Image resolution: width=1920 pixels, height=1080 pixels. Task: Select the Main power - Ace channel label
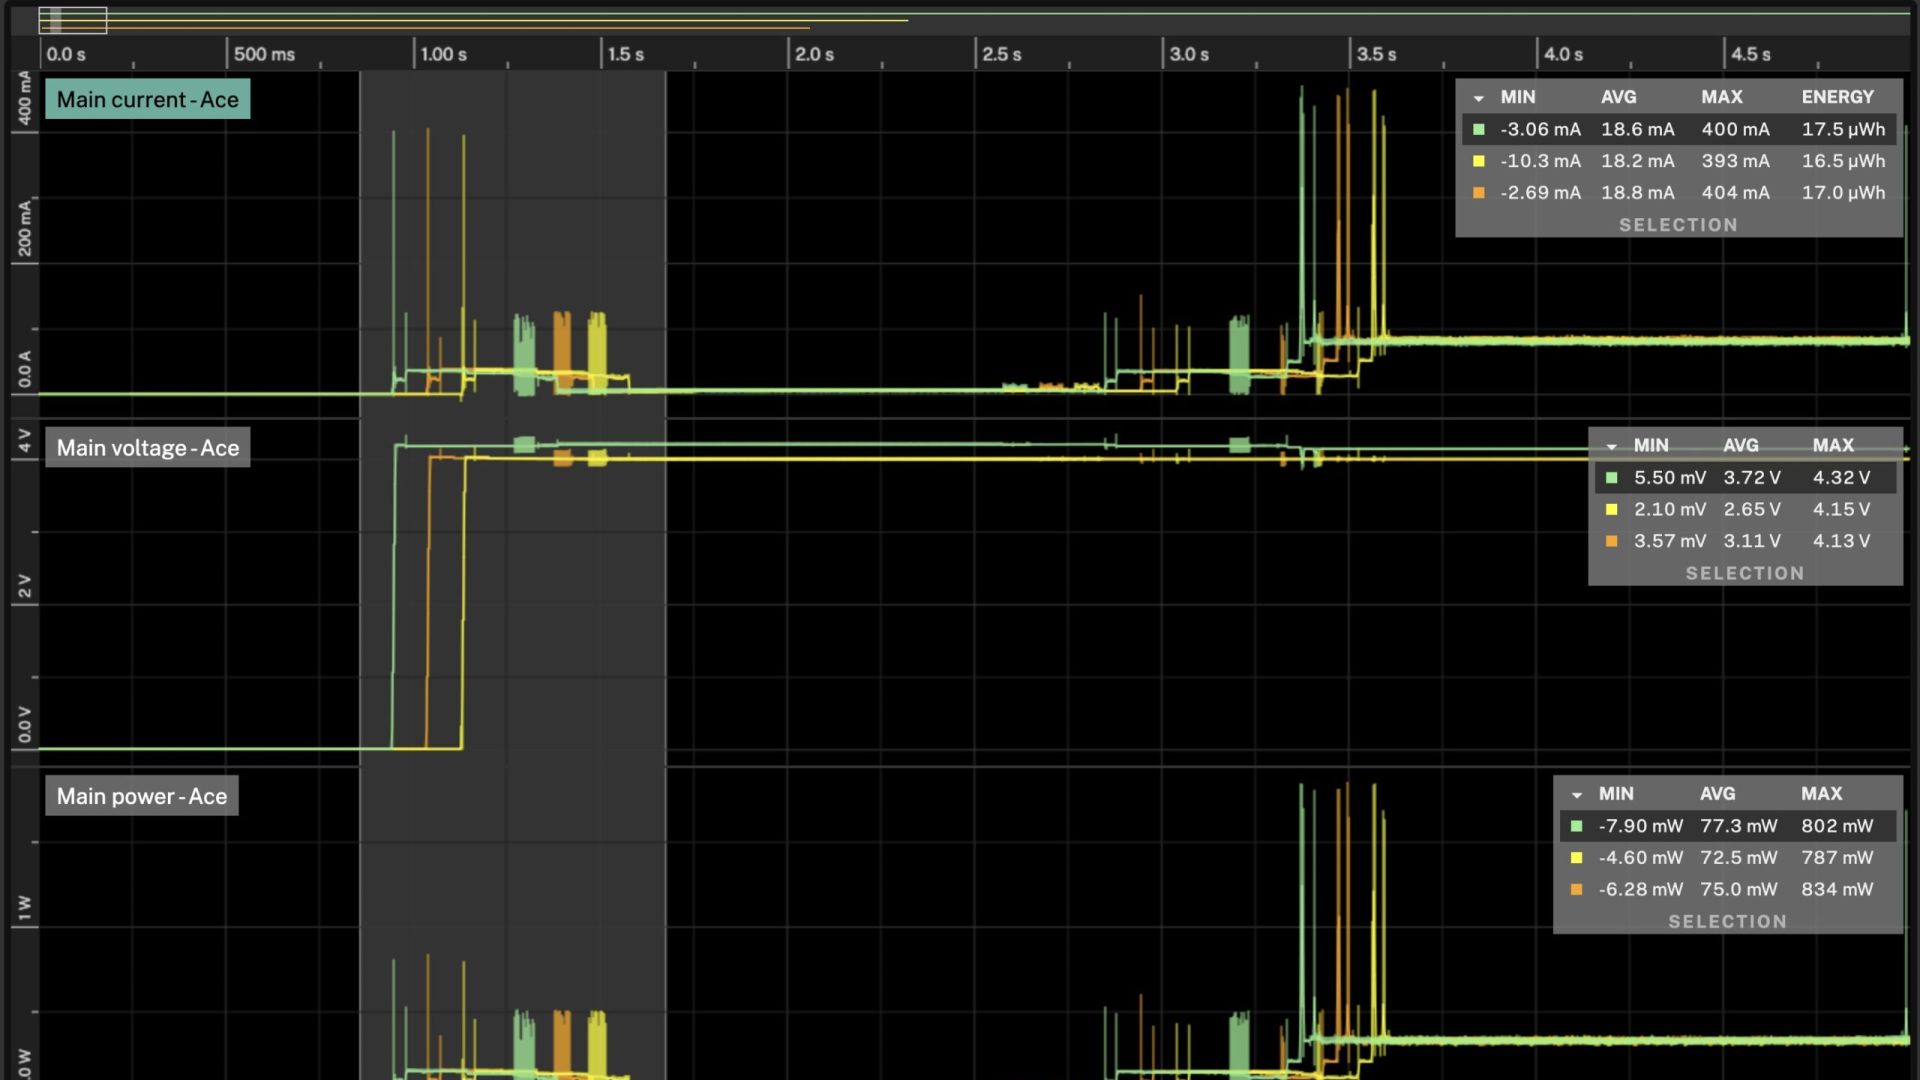[x=141, y=797]
